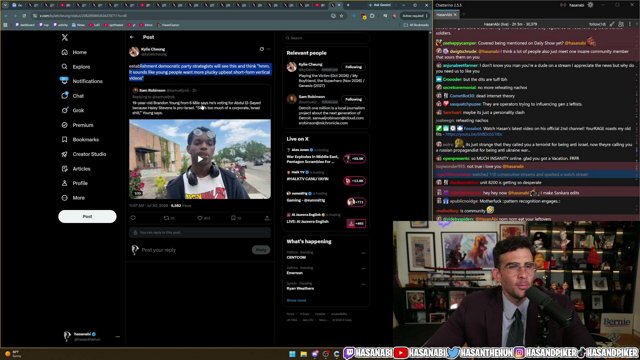This screenshot has width=640, height=360.
Task: Open more options for CENTCOM trend
Action: [363, 253]
